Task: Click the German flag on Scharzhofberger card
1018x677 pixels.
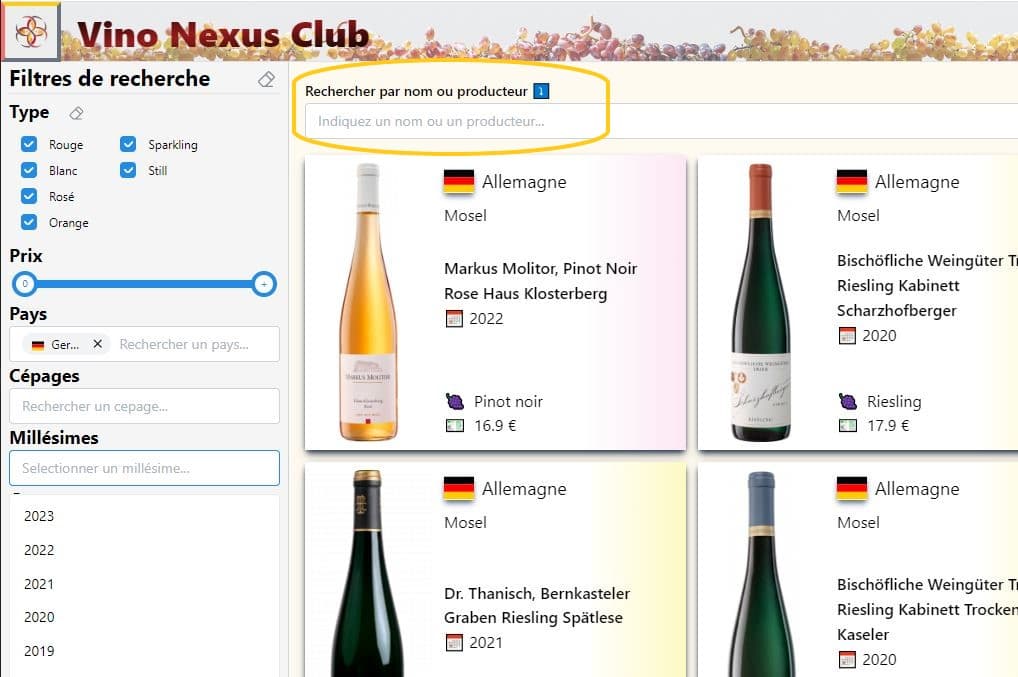Action: pos(852,182)
